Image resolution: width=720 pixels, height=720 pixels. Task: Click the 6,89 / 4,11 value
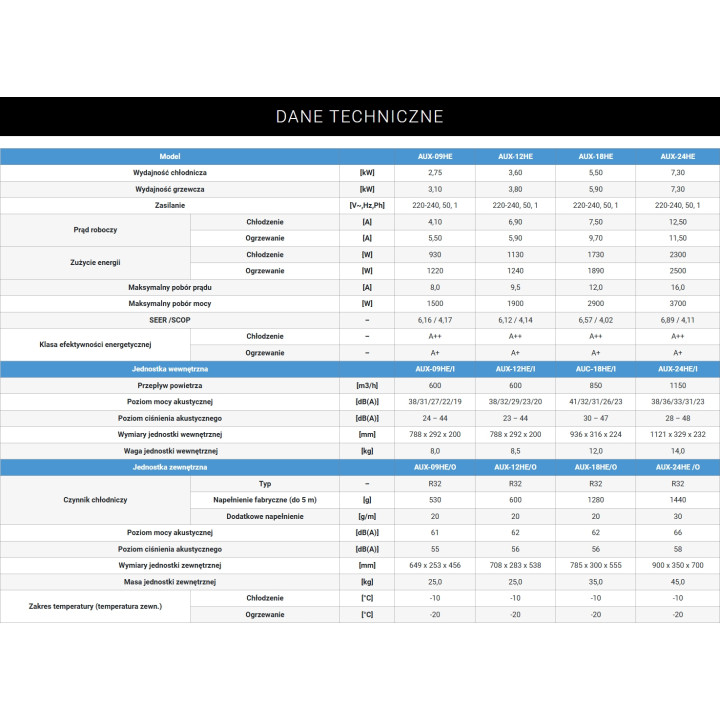(678, 320)
